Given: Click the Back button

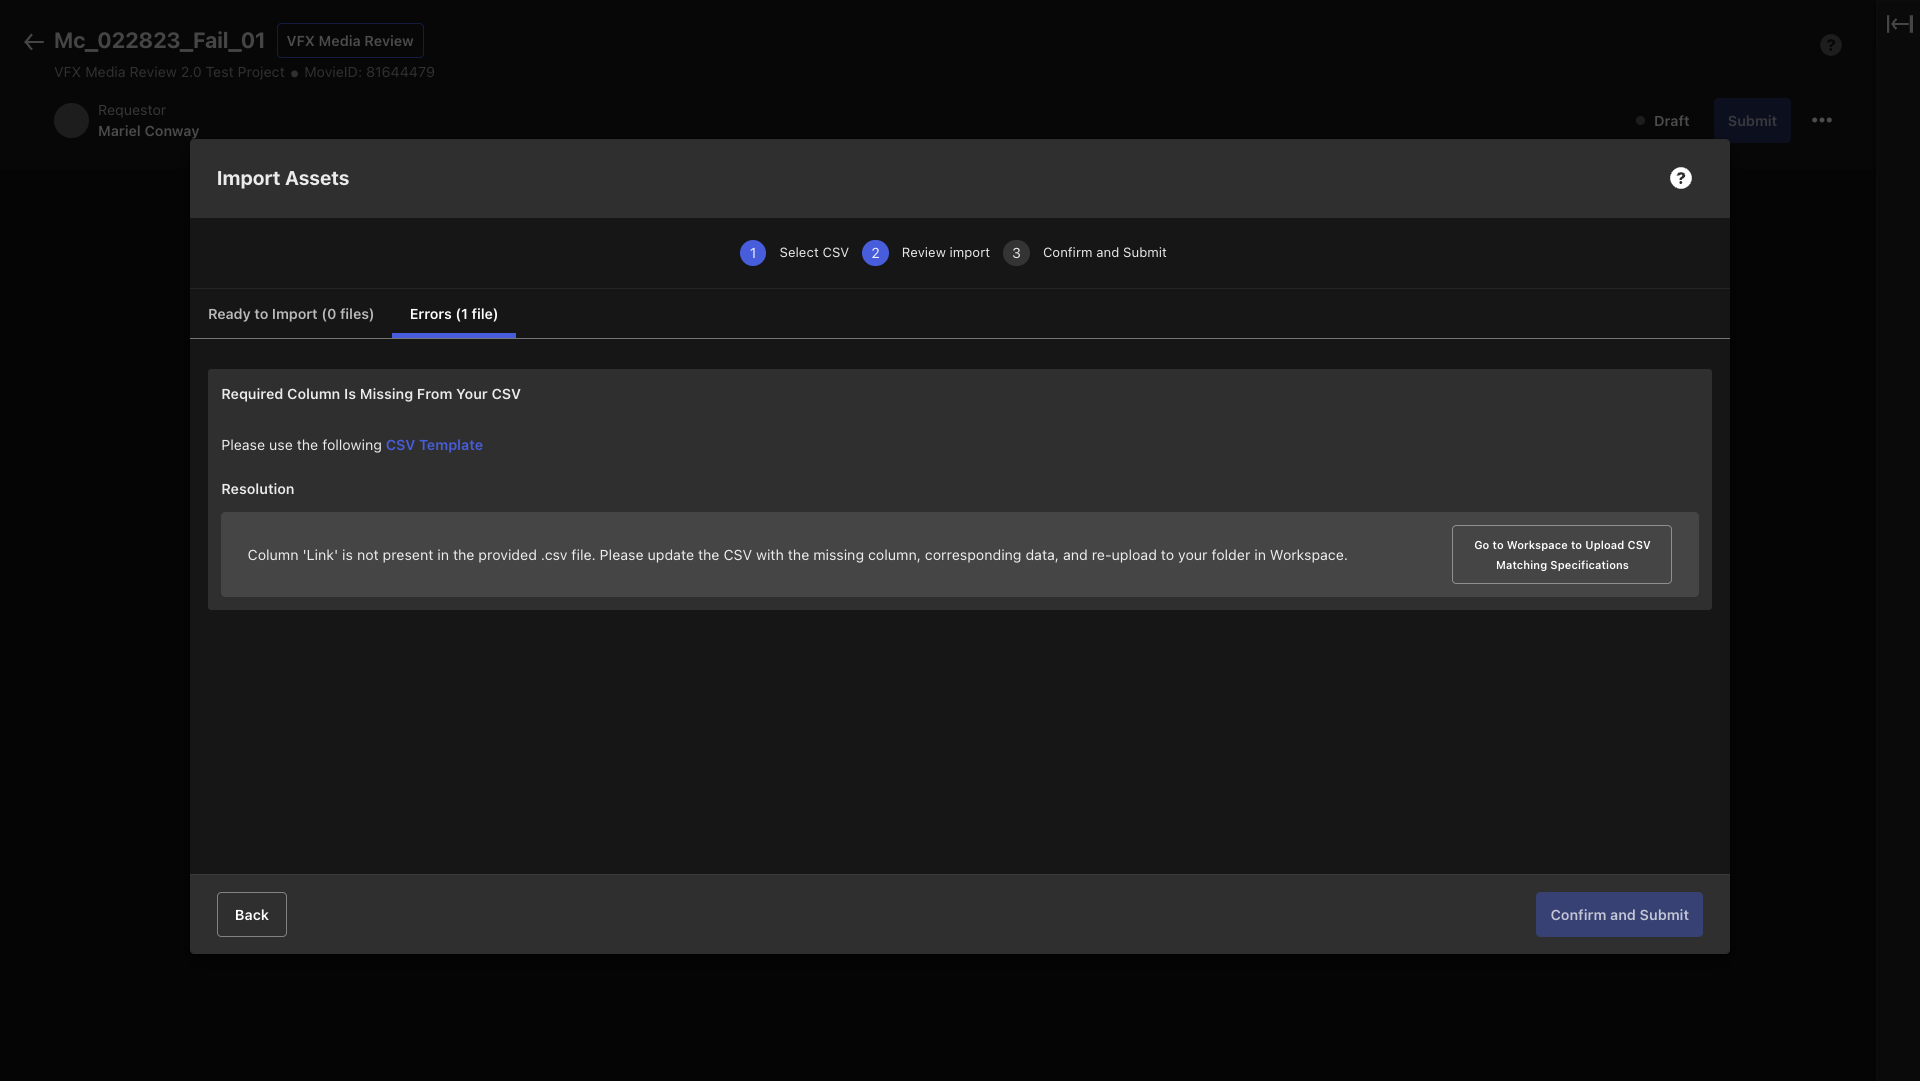Looking at the screenshot, I should [x=251, y=914].
